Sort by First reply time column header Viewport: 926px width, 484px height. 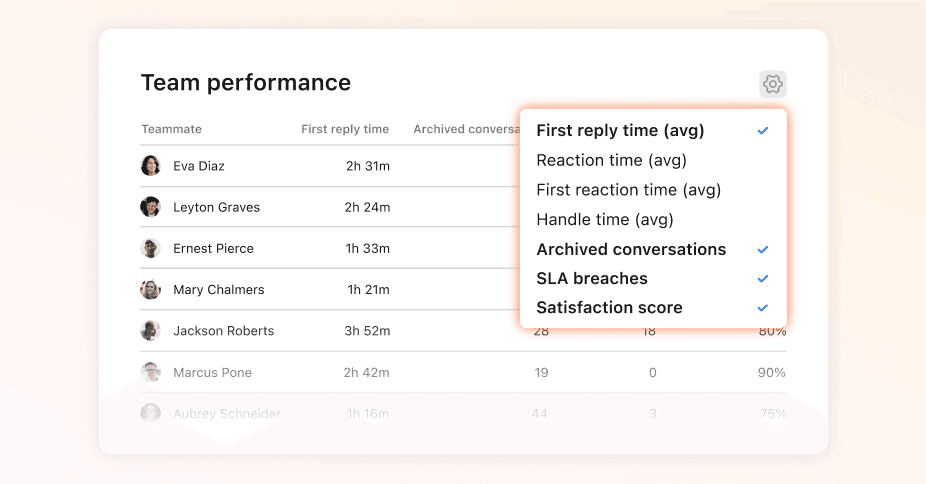click(x=345, y=129)
